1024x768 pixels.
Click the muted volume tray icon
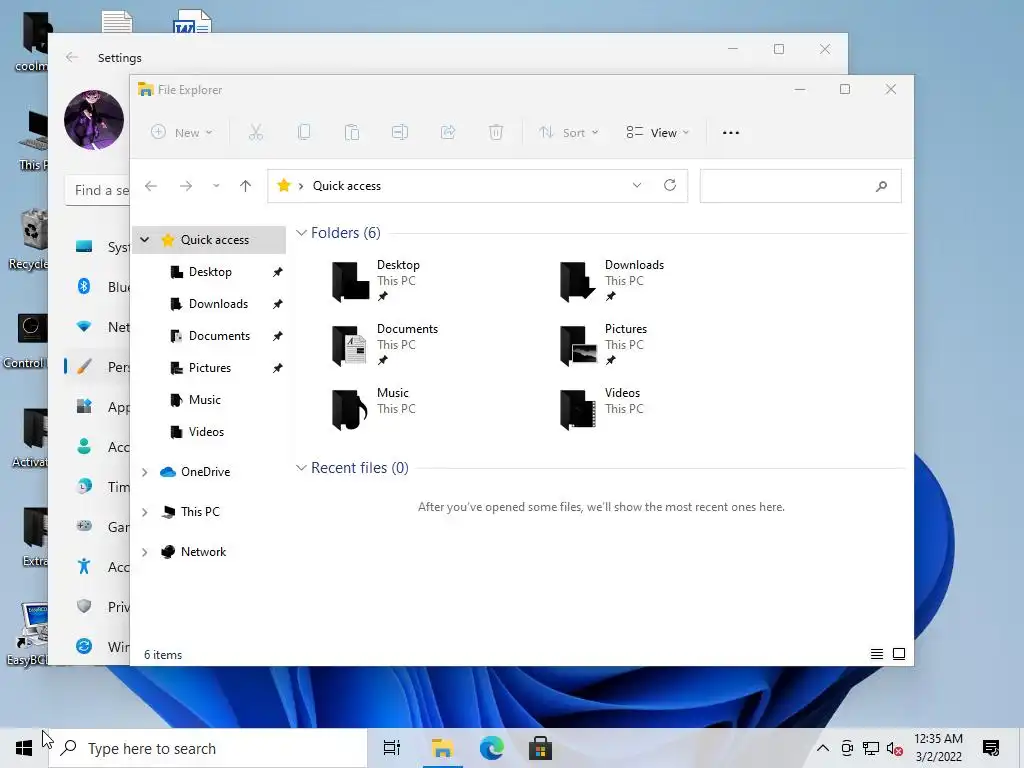pyautogui.click(x=895, y=748)
